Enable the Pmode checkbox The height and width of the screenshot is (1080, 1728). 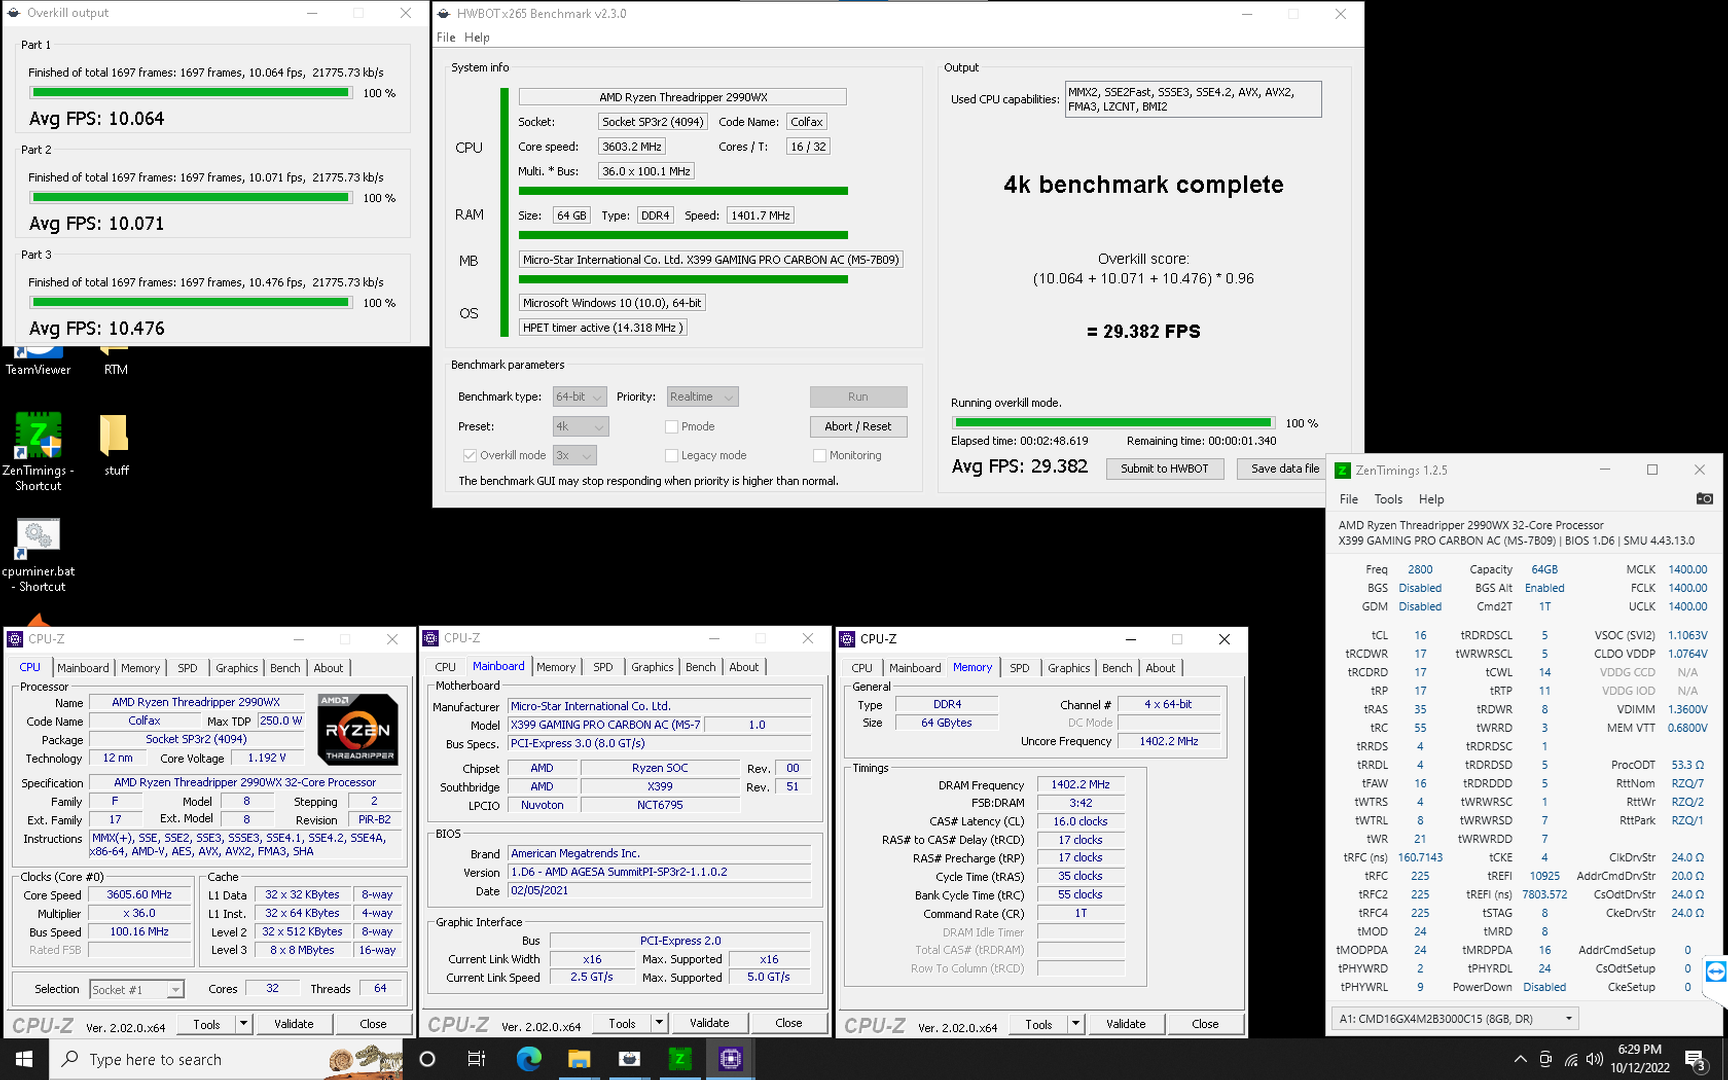click(x=671, y=426)
